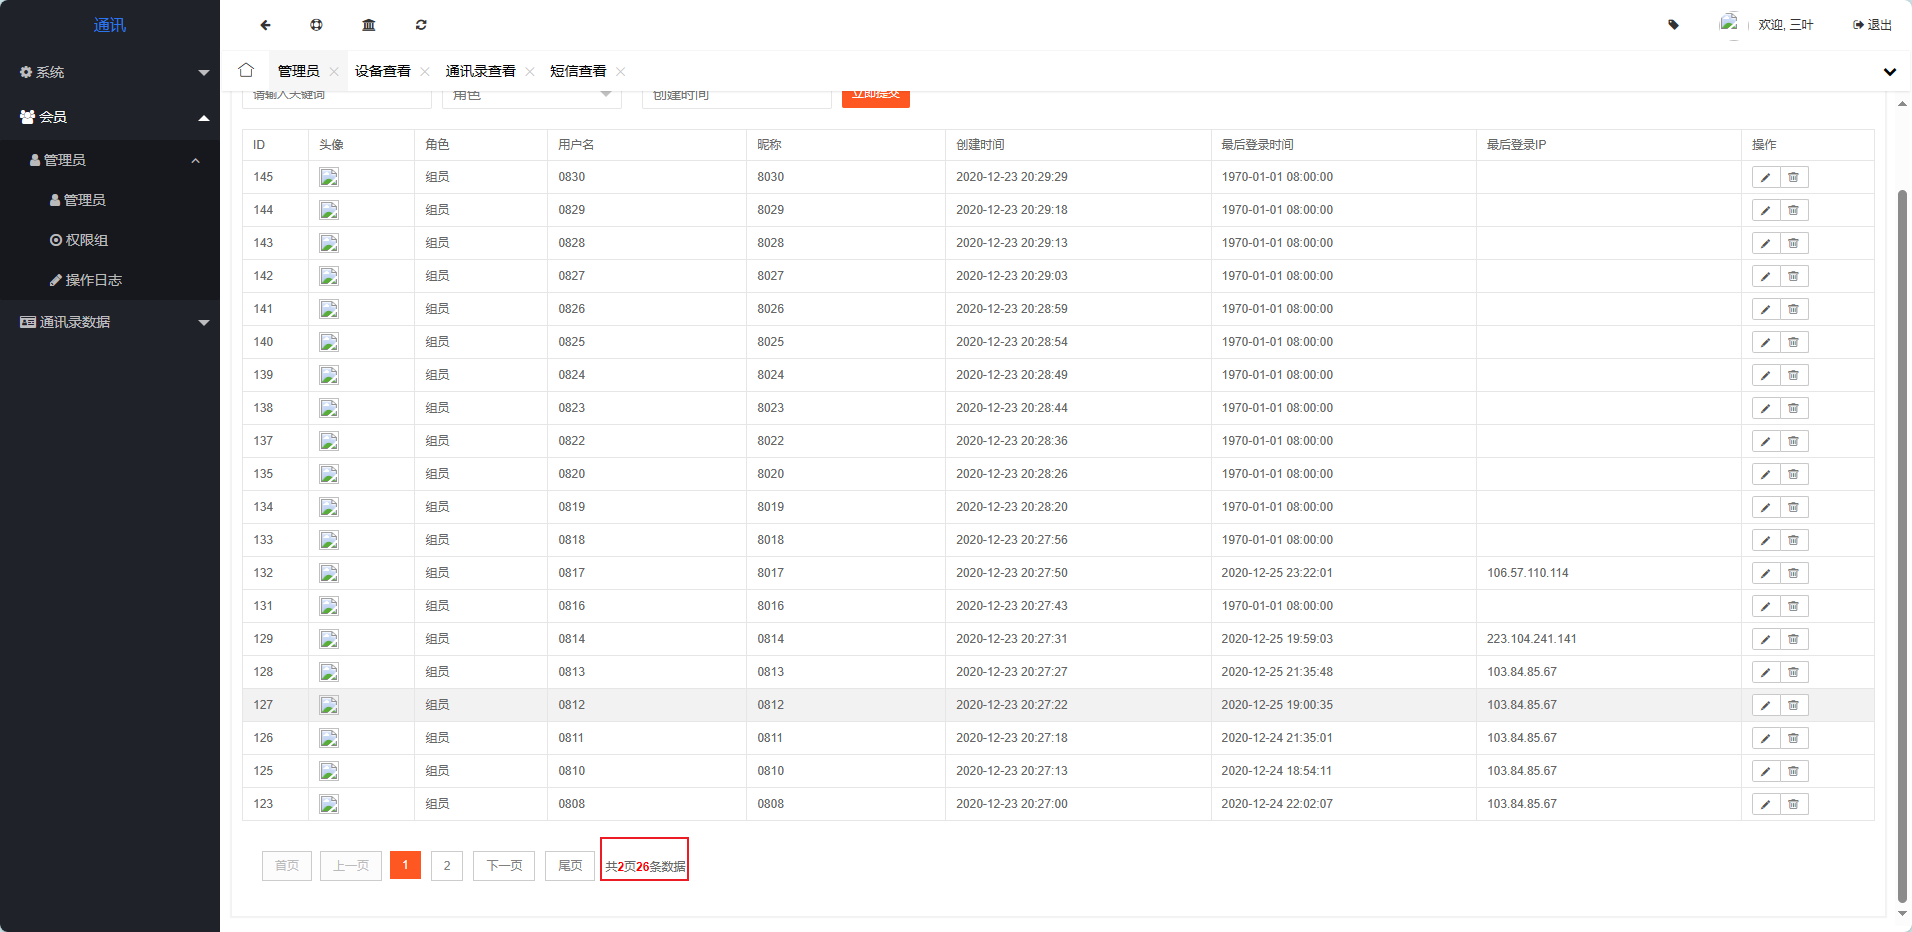This screenshot has width=1912, height=932.
Task: Go to home tab icon
Action: click(246, 71)
